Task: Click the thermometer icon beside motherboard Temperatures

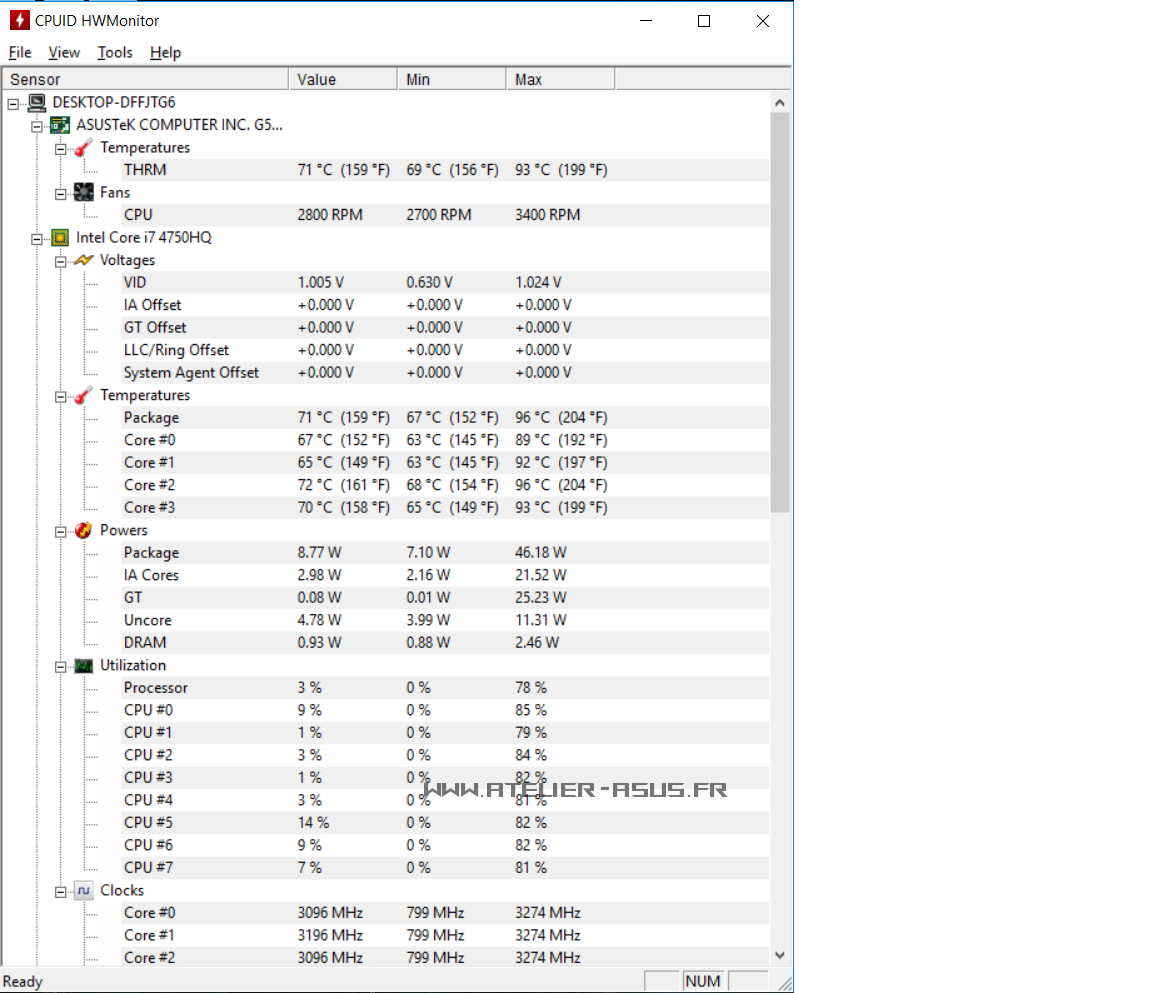Action: pyautogui.click(x=84, y=147)
